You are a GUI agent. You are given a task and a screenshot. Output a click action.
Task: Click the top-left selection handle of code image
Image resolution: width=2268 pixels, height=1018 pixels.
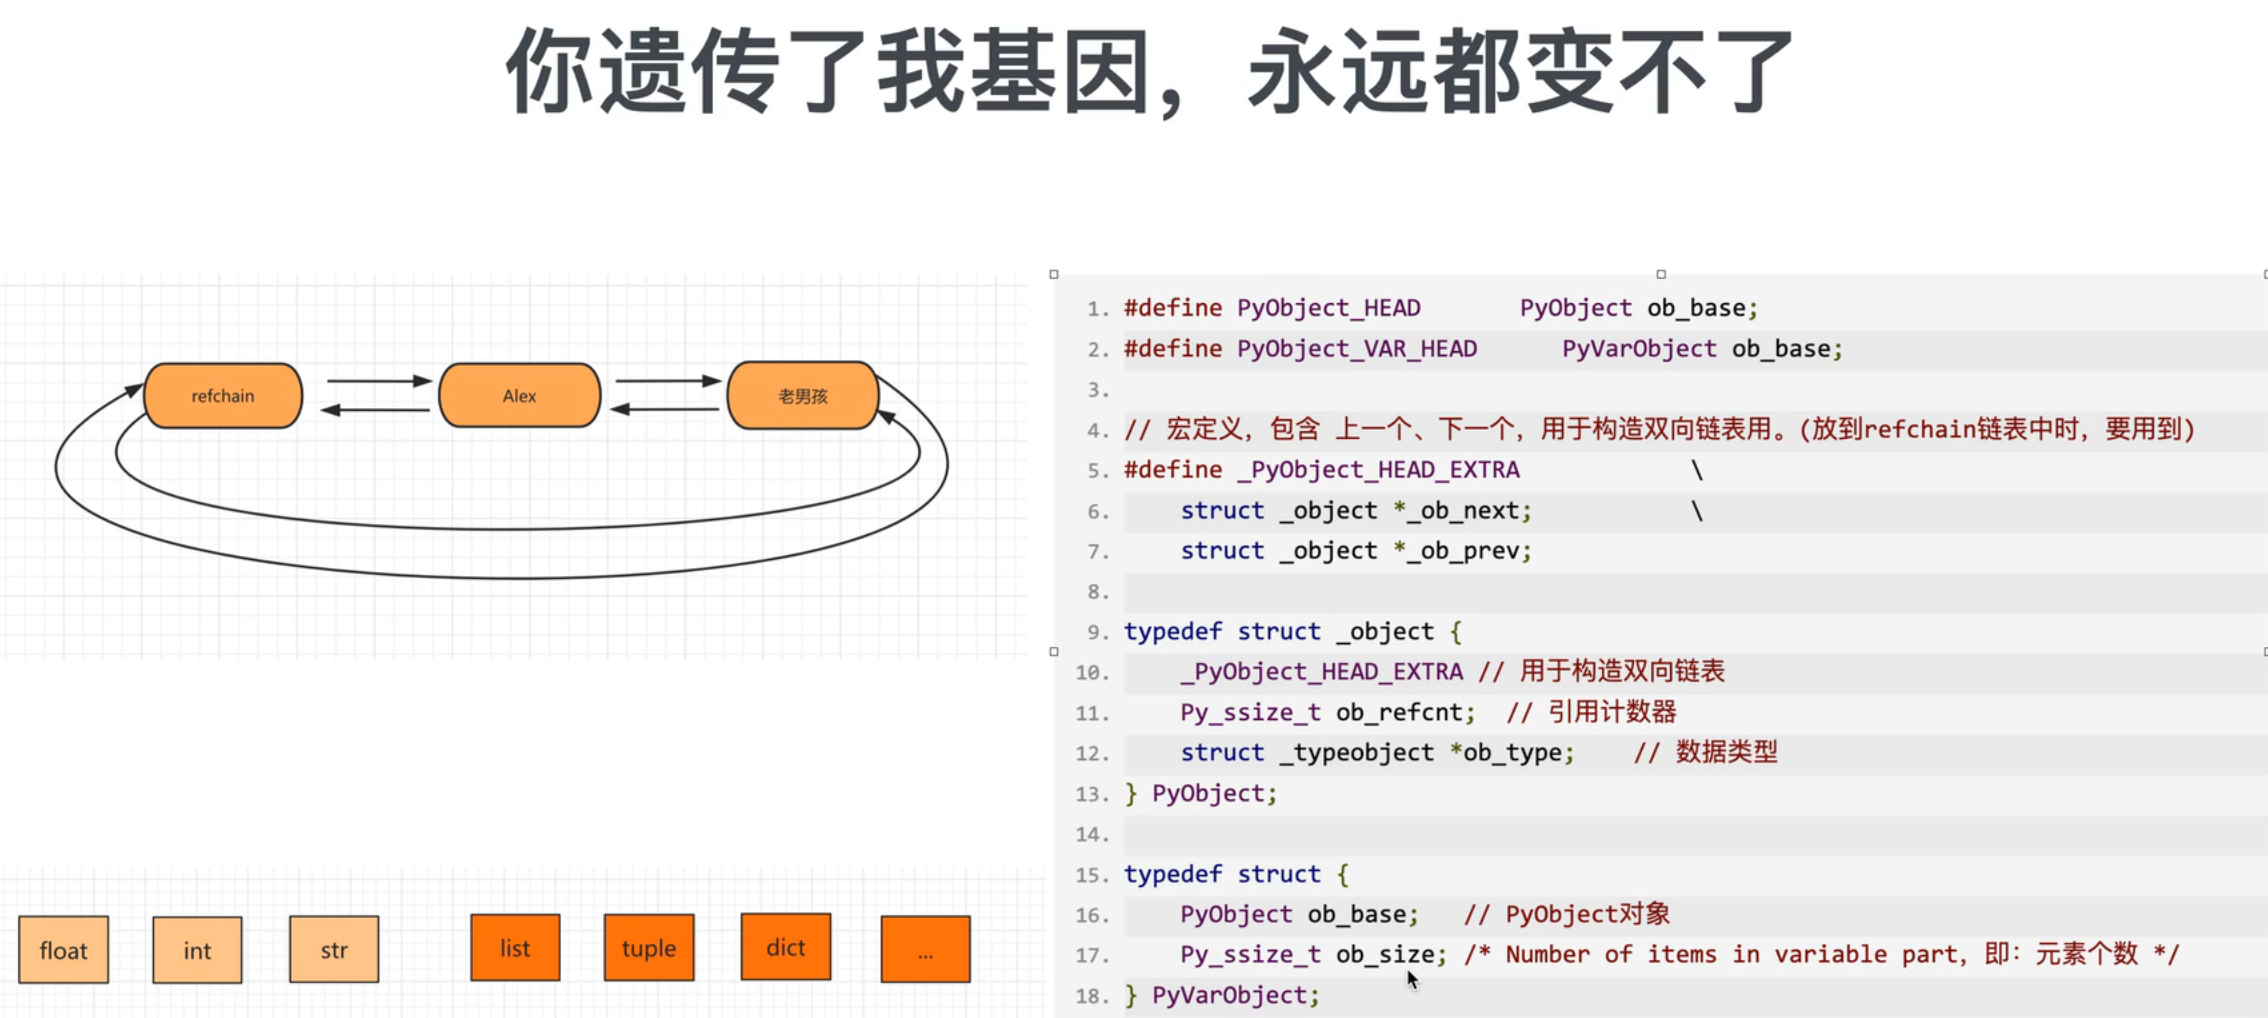click(x=1054, y=274)
